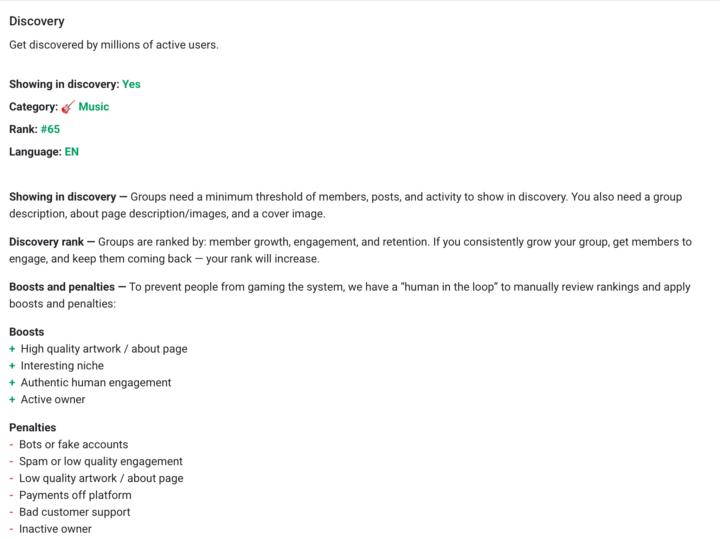Click the #65 rank value
Viewport: 720px width, 539px height.
pyautogui.click(x=50, y=129)
